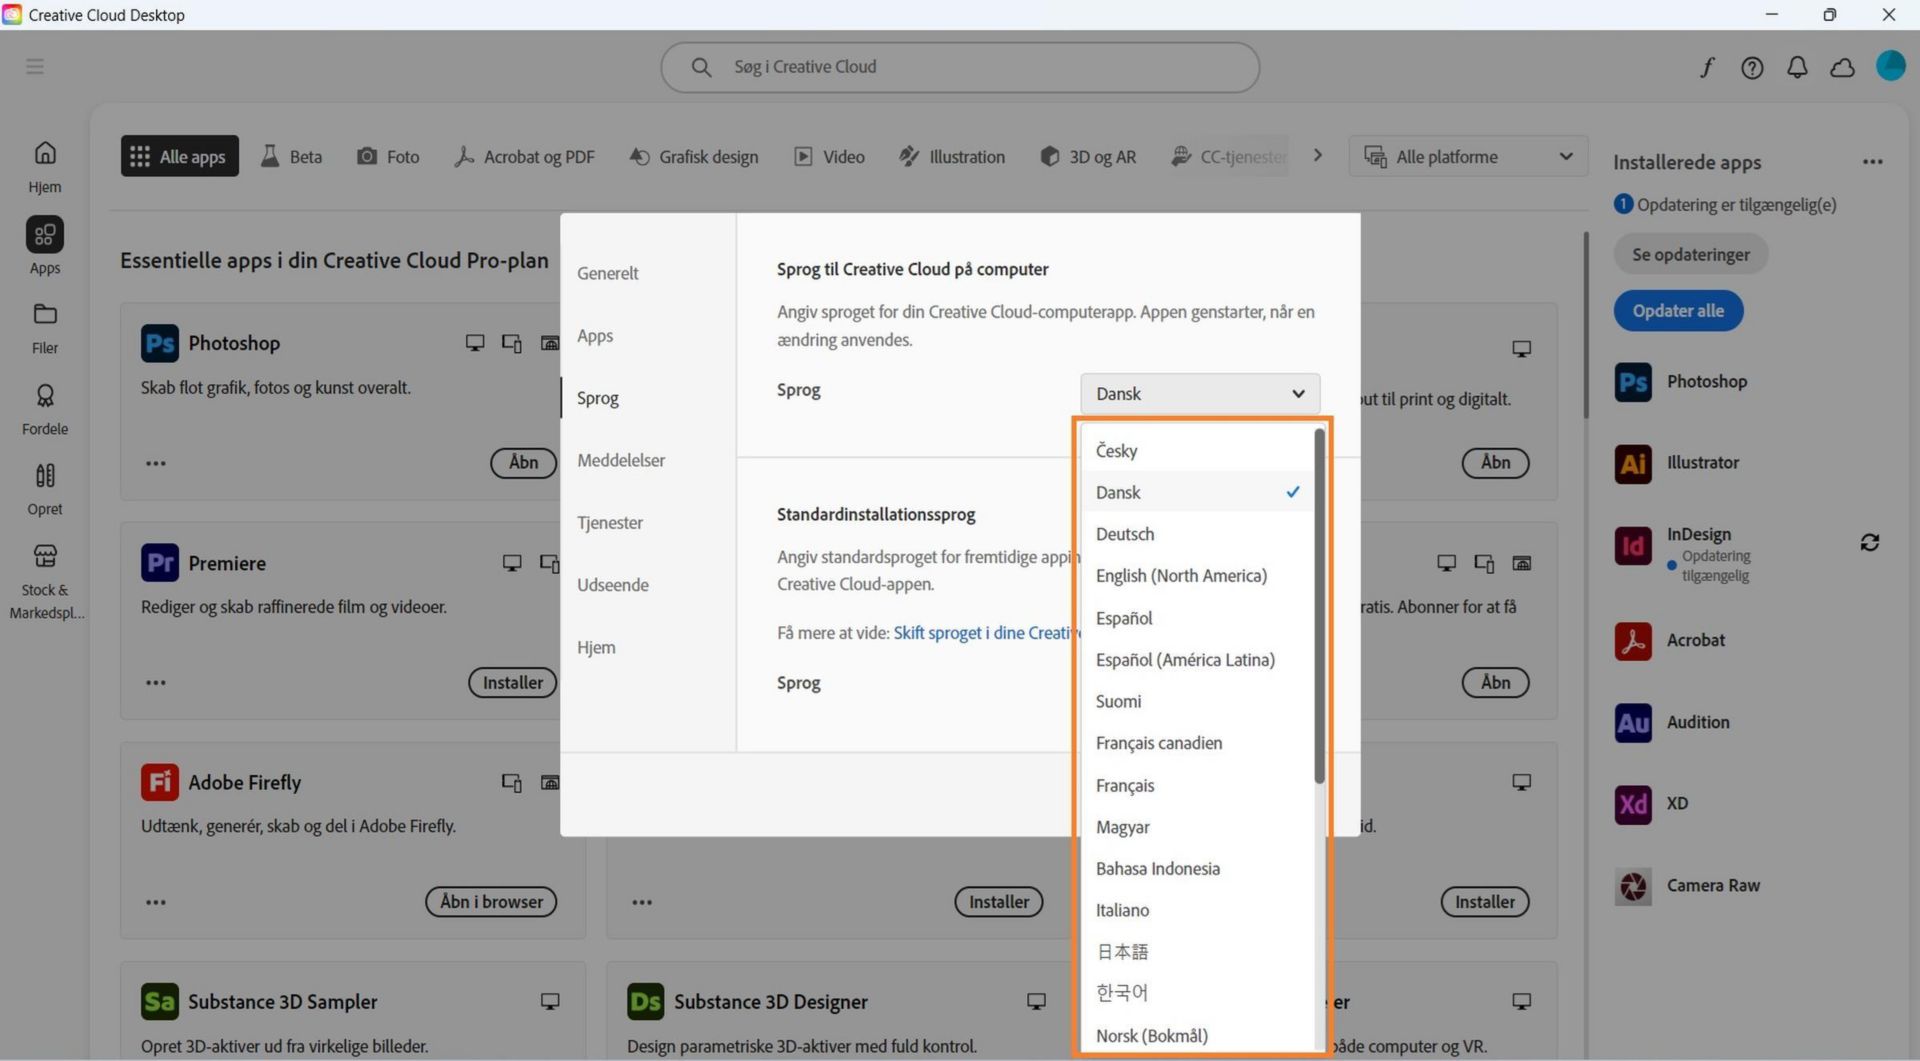Open Opret in the sidebar
1920x1061 pixels.
click(x=44, y=489)
